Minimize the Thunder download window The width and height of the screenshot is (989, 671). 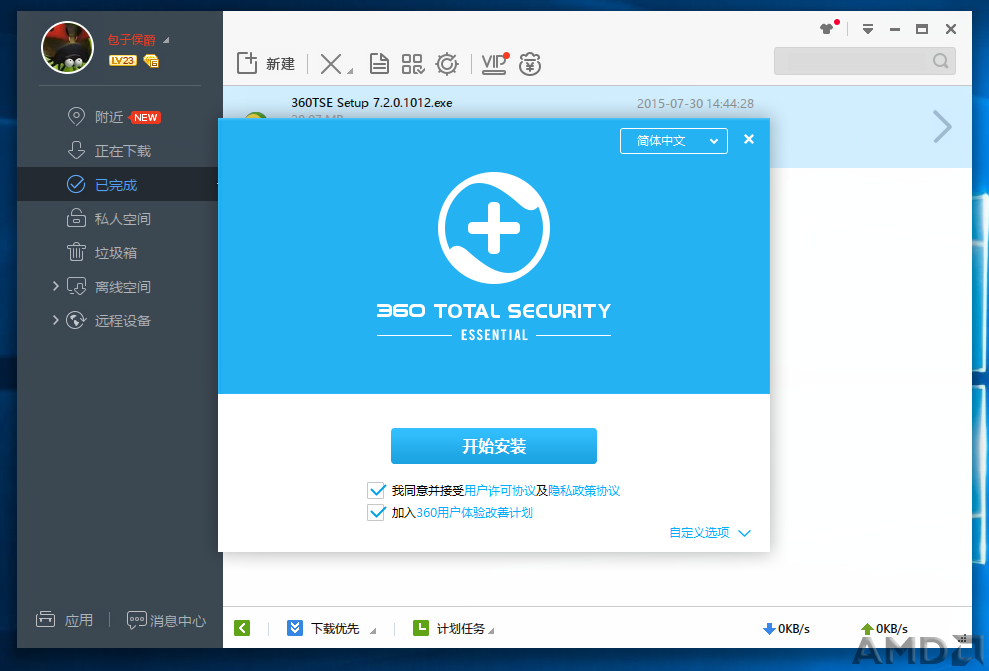895,29
